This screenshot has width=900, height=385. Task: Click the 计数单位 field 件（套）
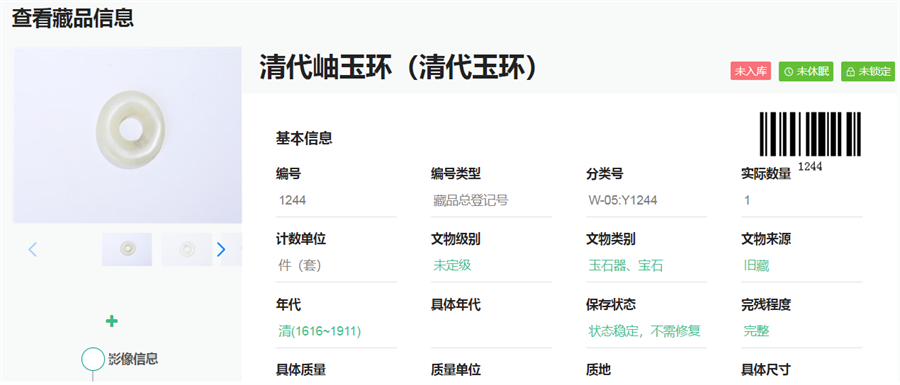tap(336, 266)
